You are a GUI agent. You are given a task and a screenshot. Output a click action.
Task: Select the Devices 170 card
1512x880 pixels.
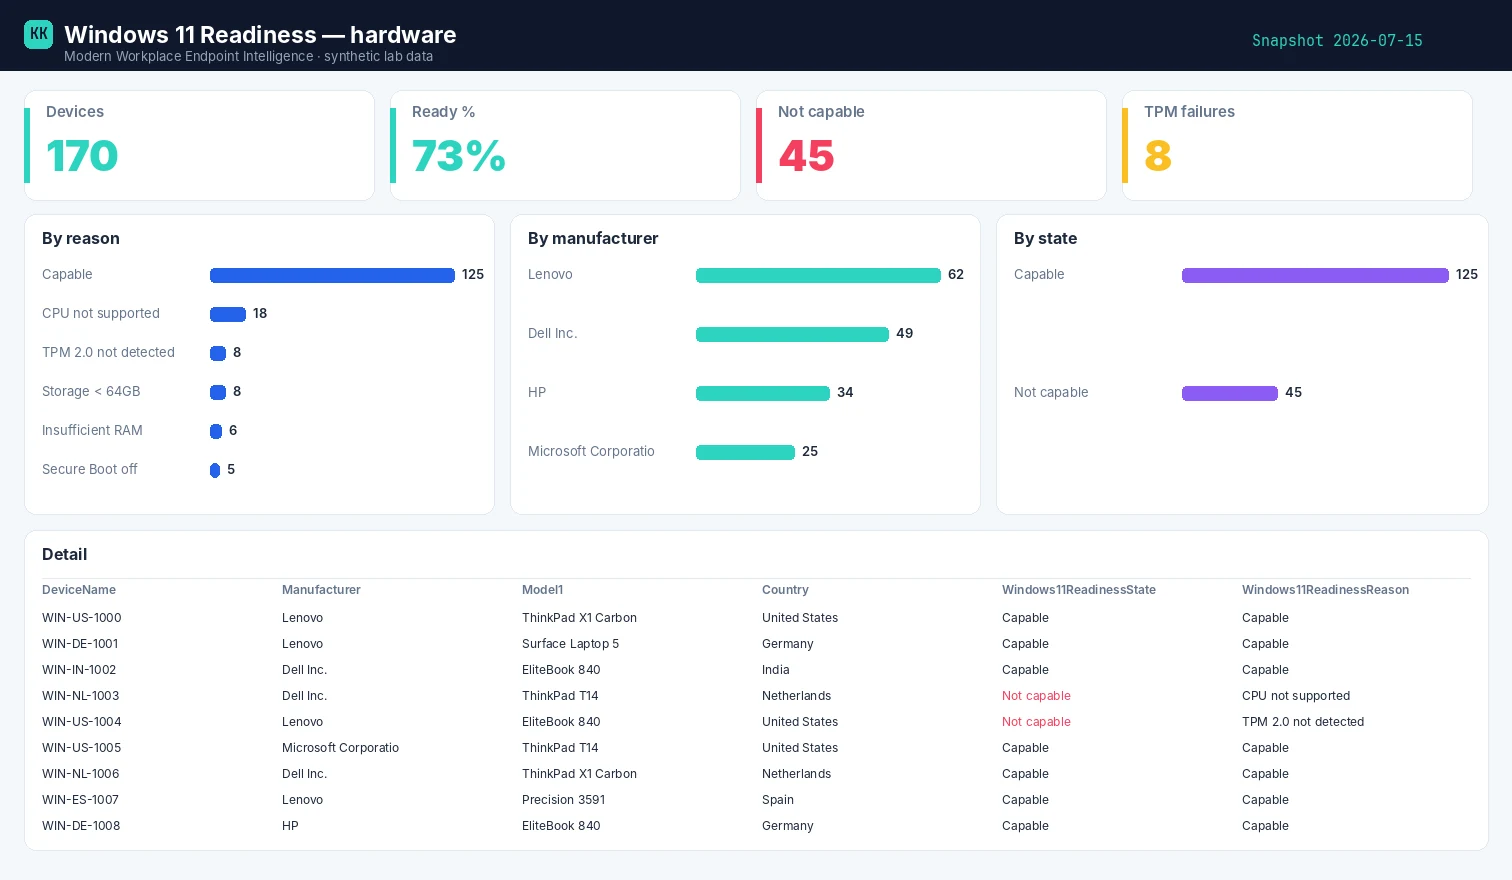tap(199, 146)
